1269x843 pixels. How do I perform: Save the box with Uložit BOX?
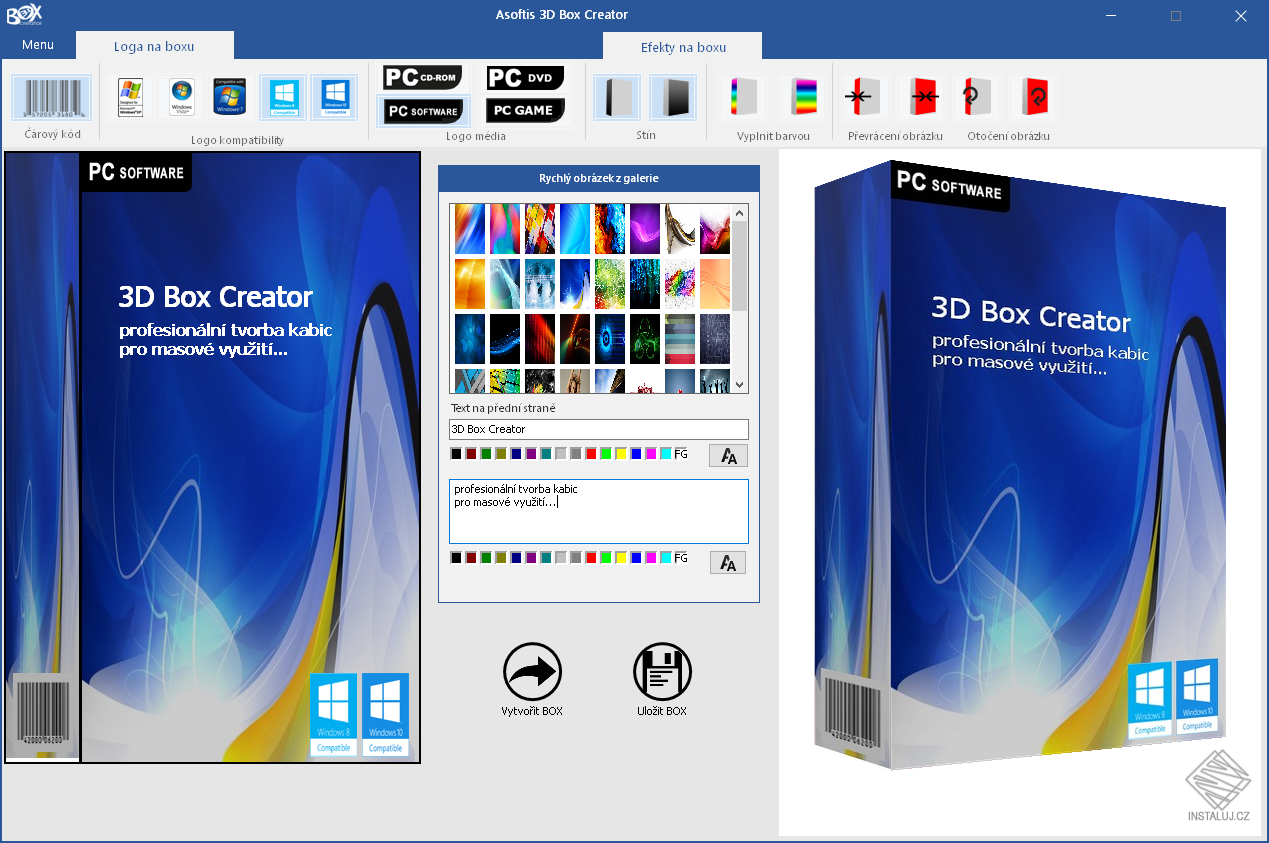[x=662, y=671]
